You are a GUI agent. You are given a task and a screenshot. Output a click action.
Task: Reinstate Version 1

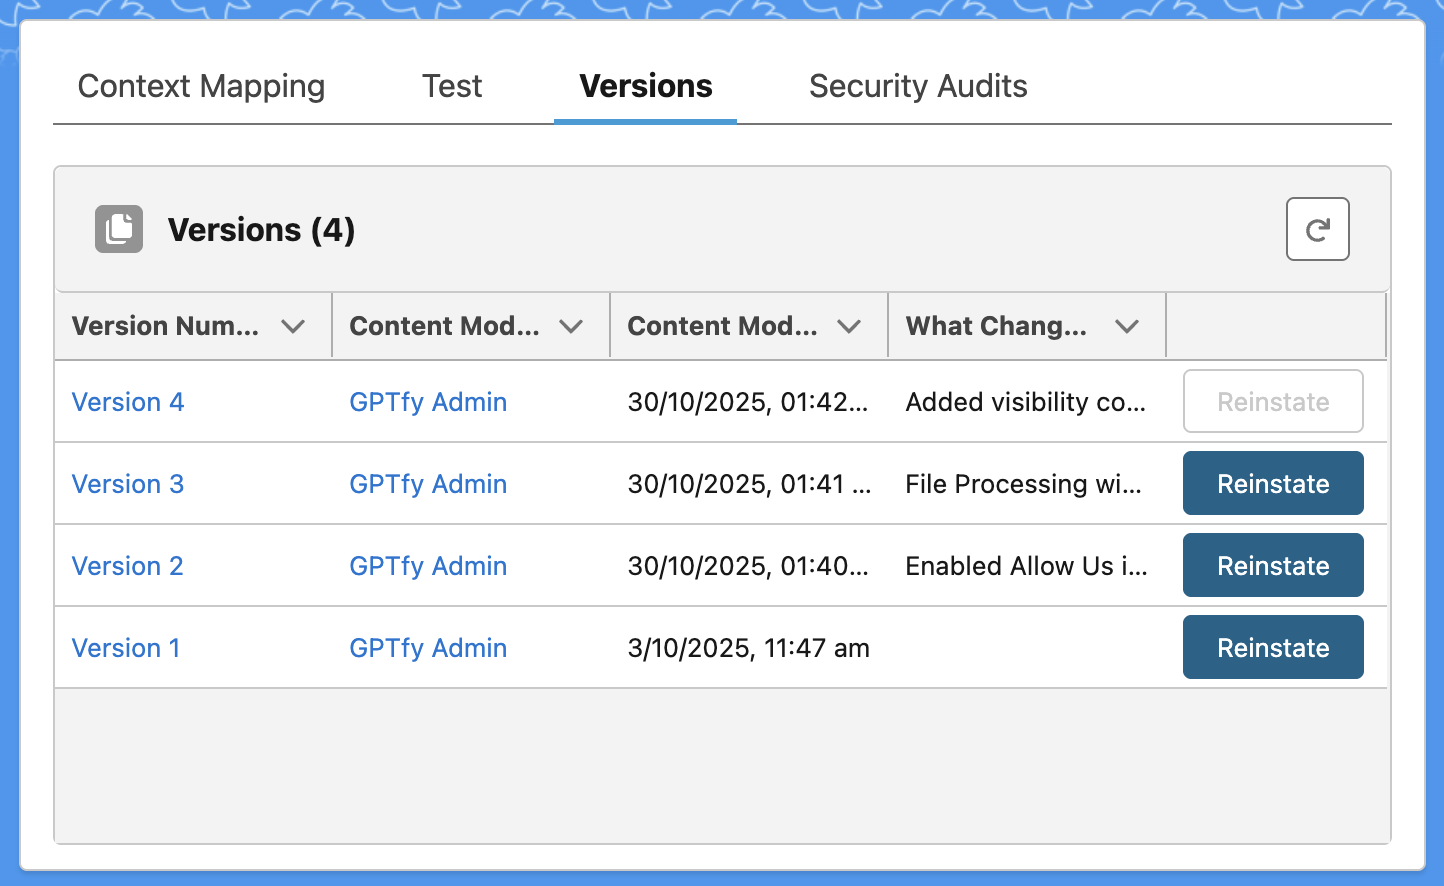coord(1273,648)
